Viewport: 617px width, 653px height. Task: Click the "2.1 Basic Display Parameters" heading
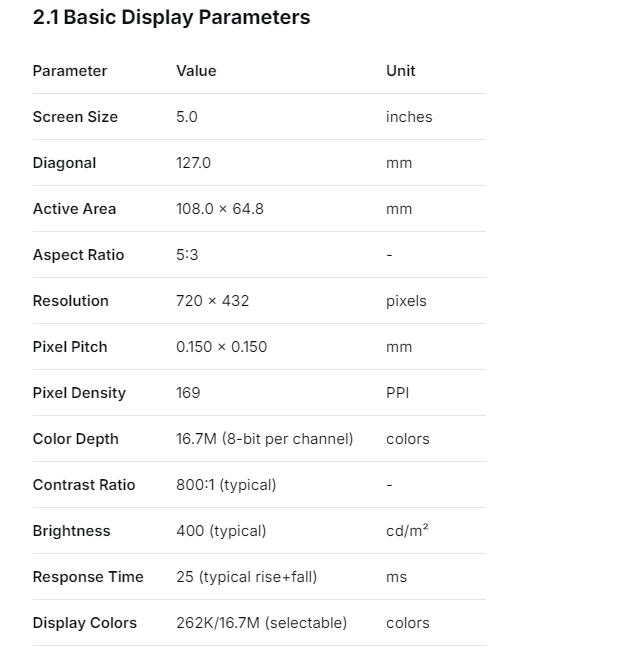pos(171,17)
